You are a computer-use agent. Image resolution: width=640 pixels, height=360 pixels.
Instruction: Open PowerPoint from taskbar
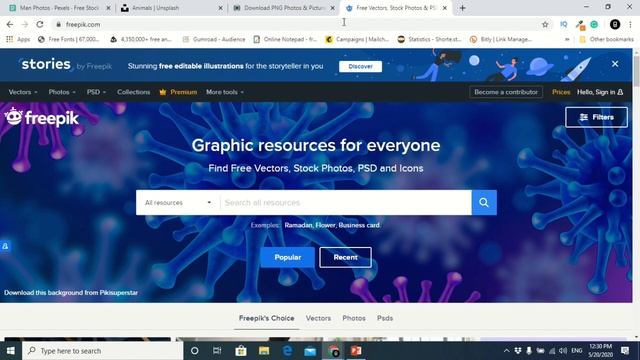coord(356,351)
